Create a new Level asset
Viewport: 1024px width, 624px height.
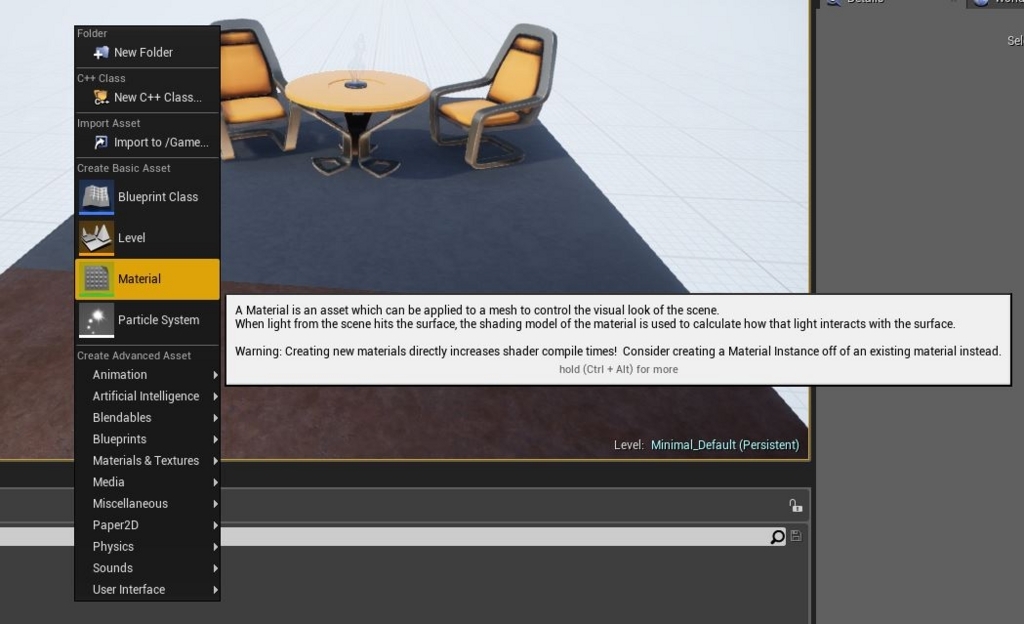[x=147, y=238]
